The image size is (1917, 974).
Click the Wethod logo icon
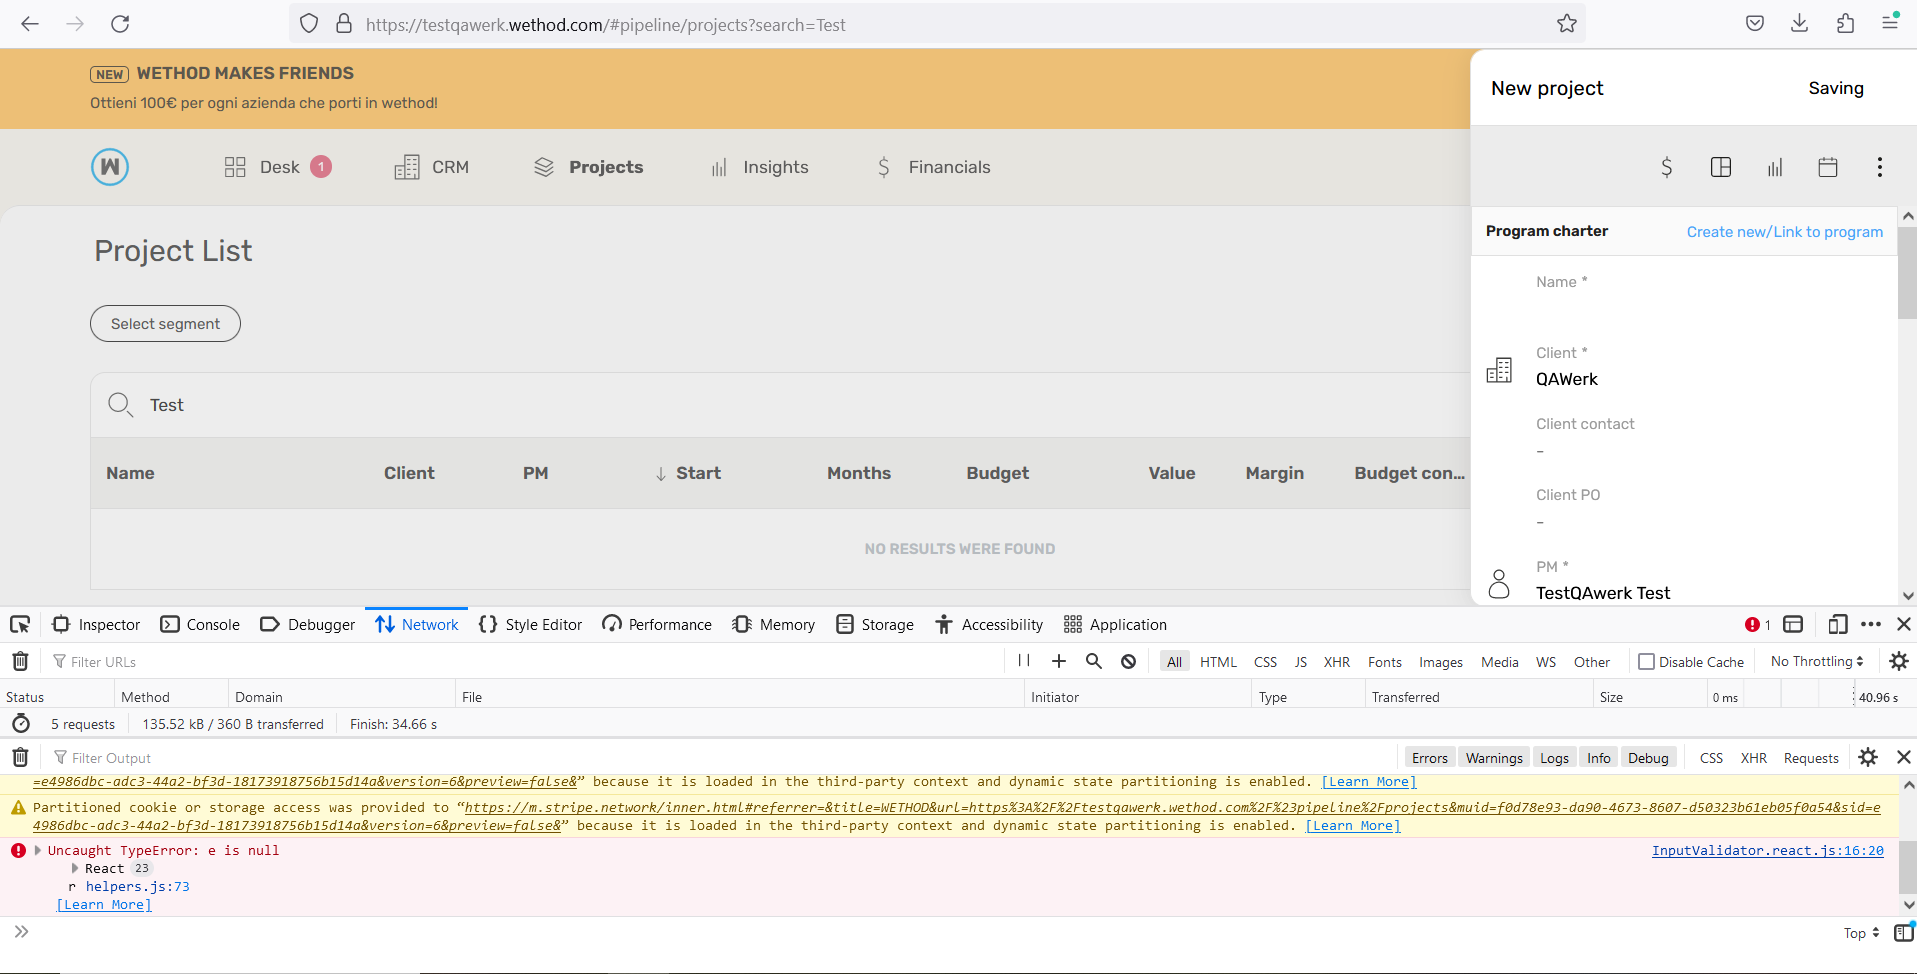point(110,167)
